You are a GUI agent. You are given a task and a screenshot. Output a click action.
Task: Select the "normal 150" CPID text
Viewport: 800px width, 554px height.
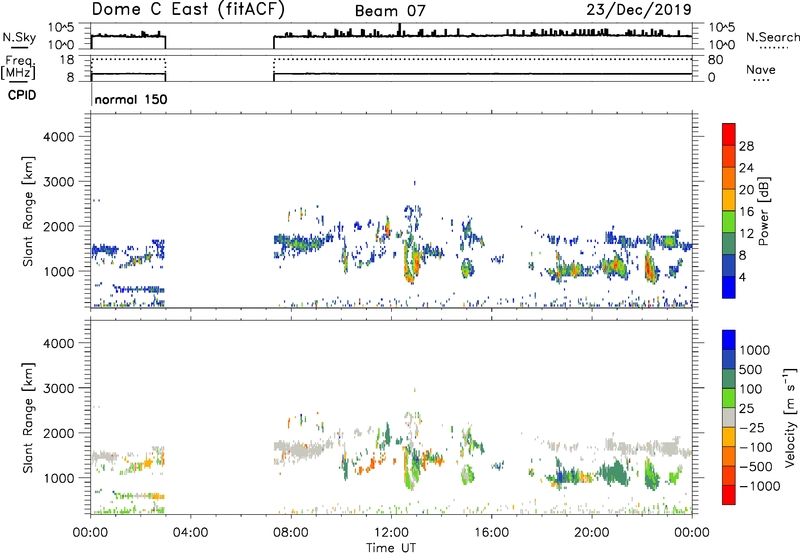pyautogui.click(x=131, y=99)
